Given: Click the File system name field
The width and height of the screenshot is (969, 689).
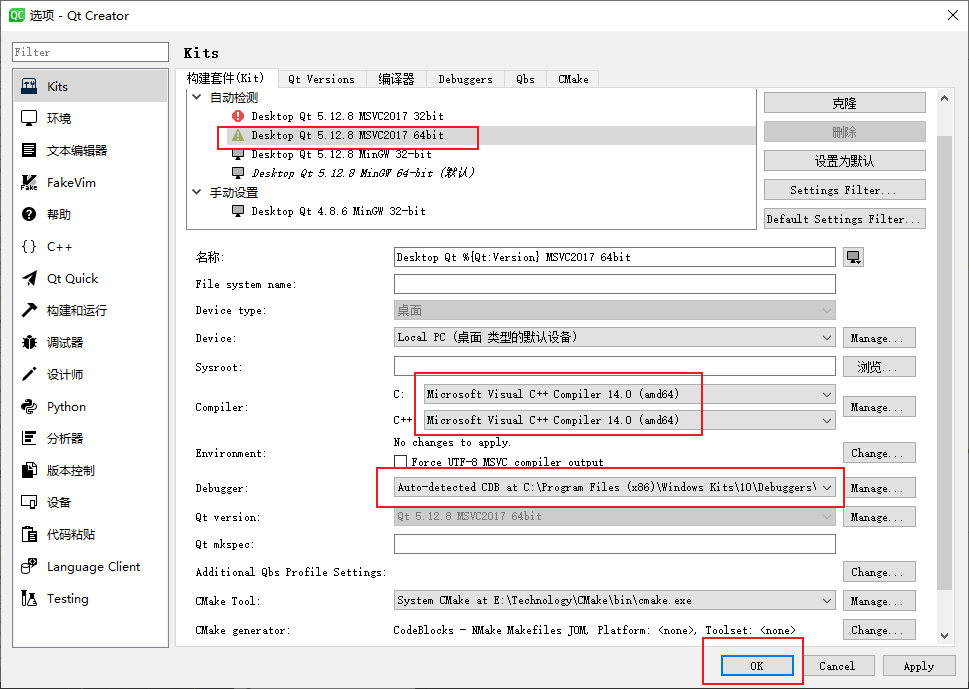Looking at the screenshot, I should point(614,284).
